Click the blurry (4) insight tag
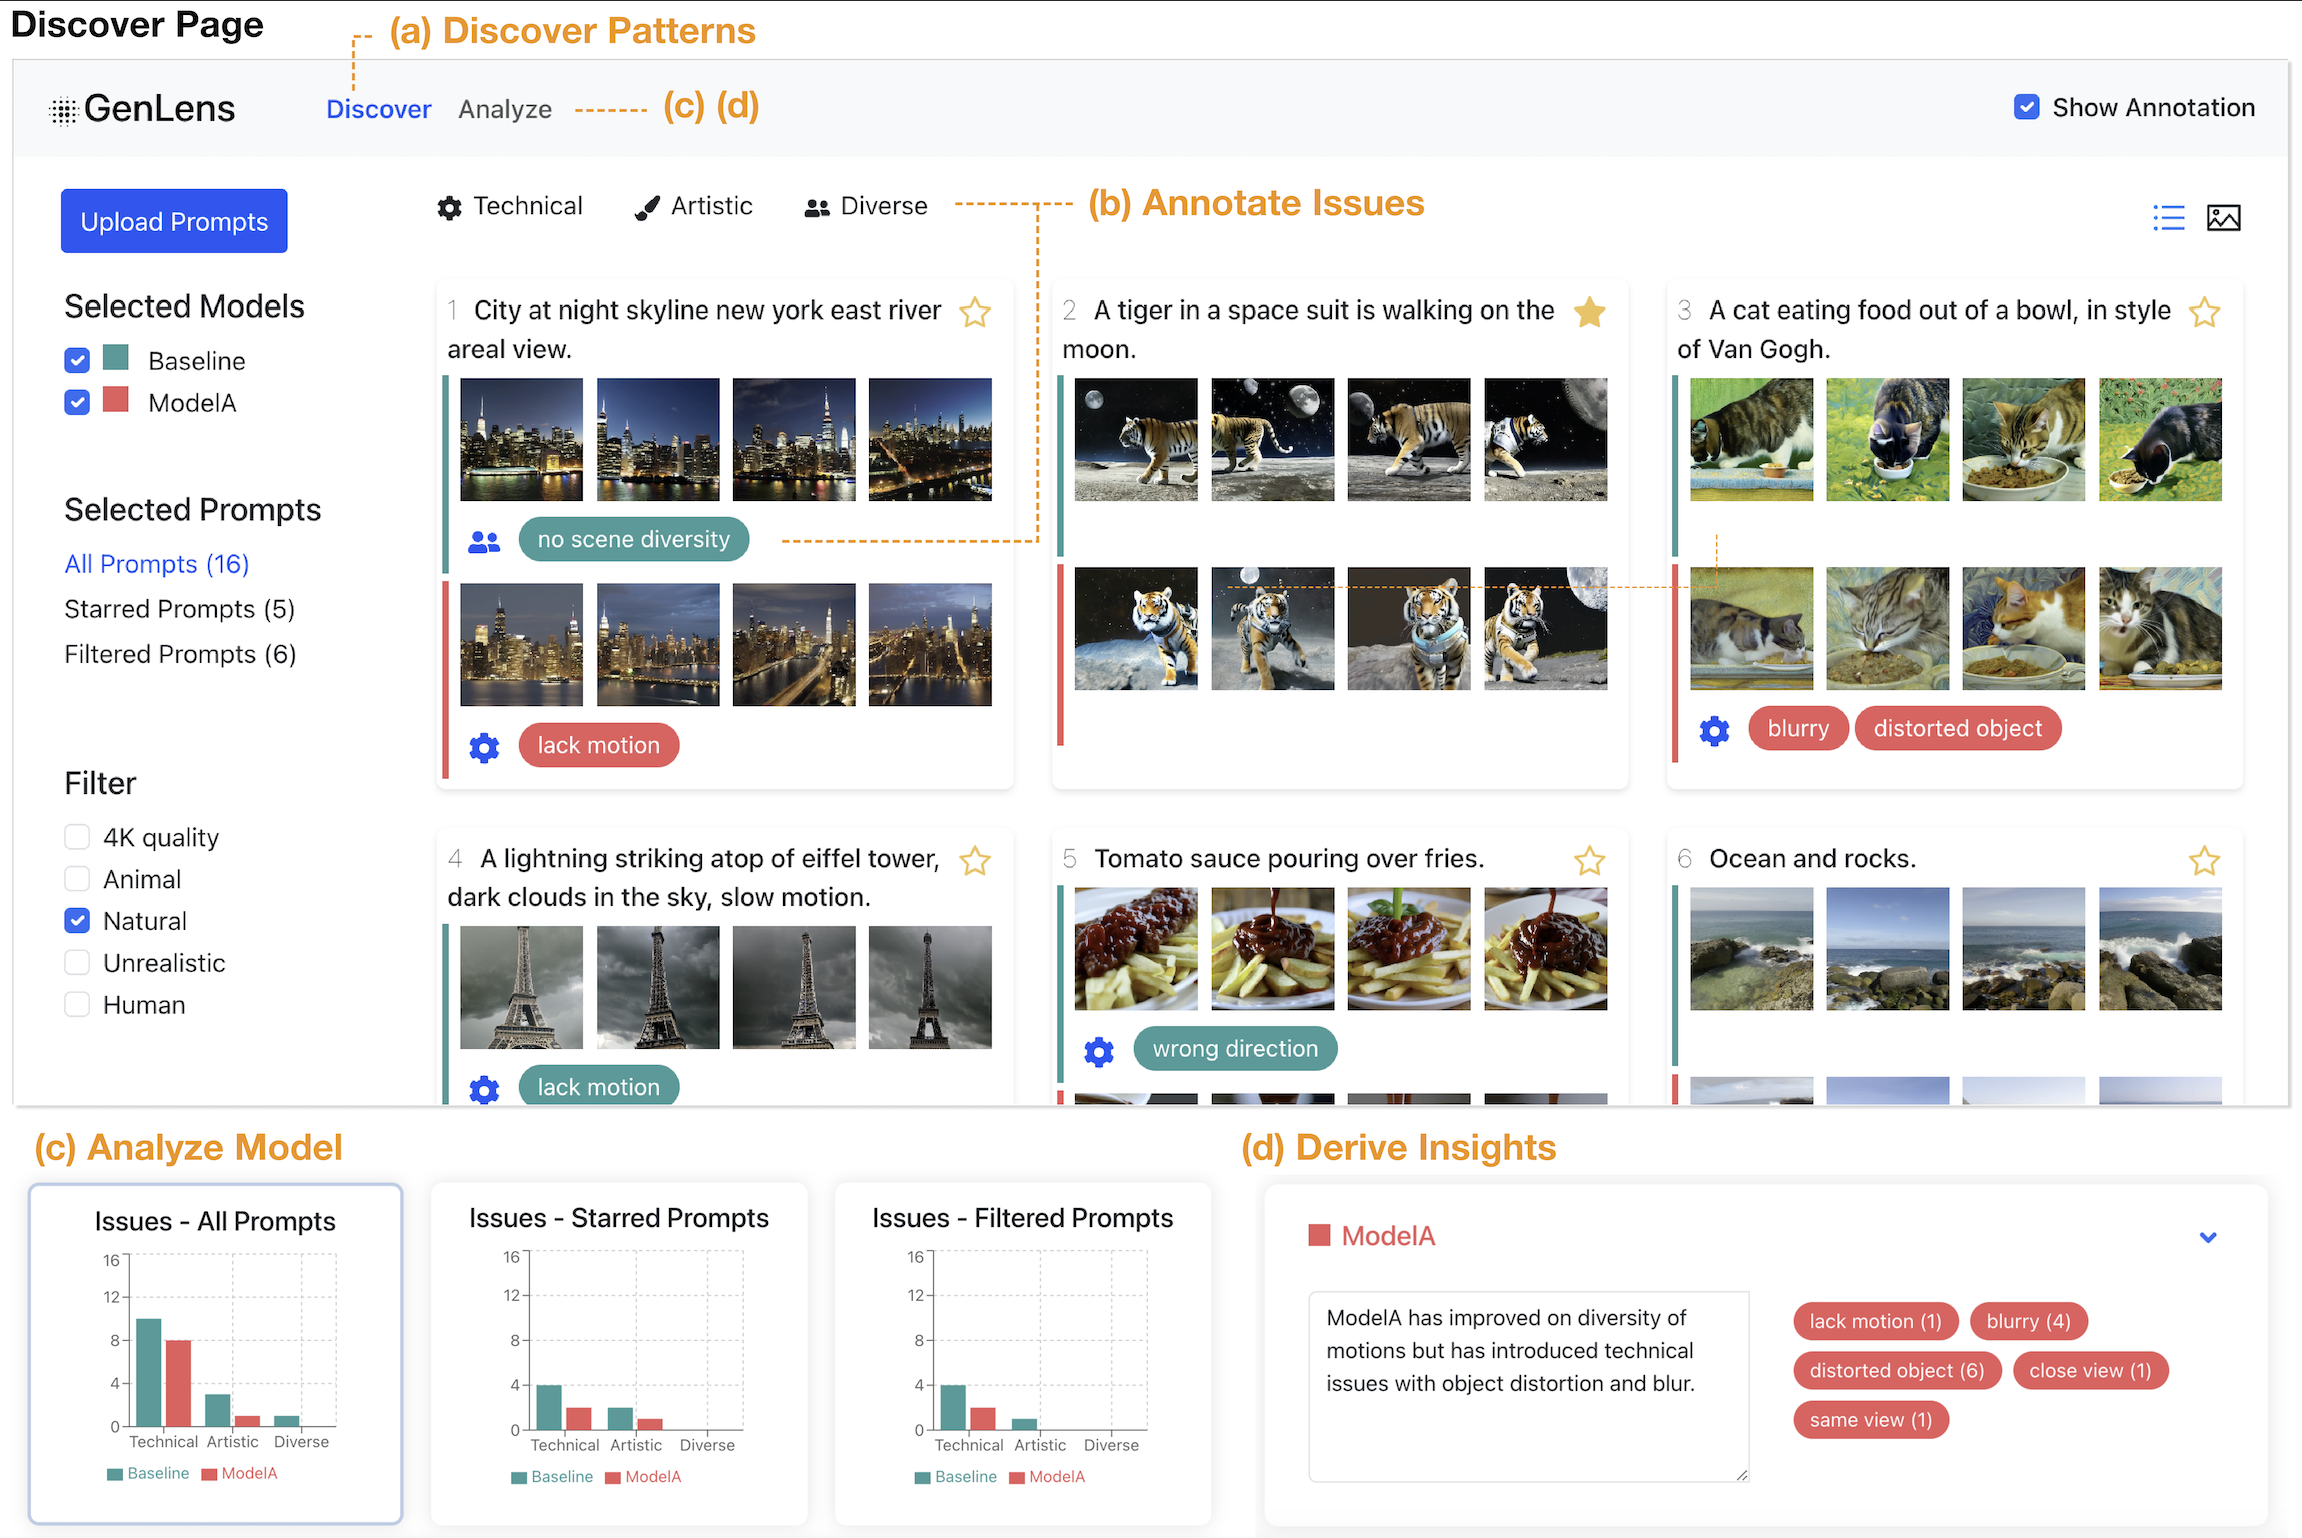Image resolution: width=2302 pixels, height=1538 pixels. (2028, 1321)
